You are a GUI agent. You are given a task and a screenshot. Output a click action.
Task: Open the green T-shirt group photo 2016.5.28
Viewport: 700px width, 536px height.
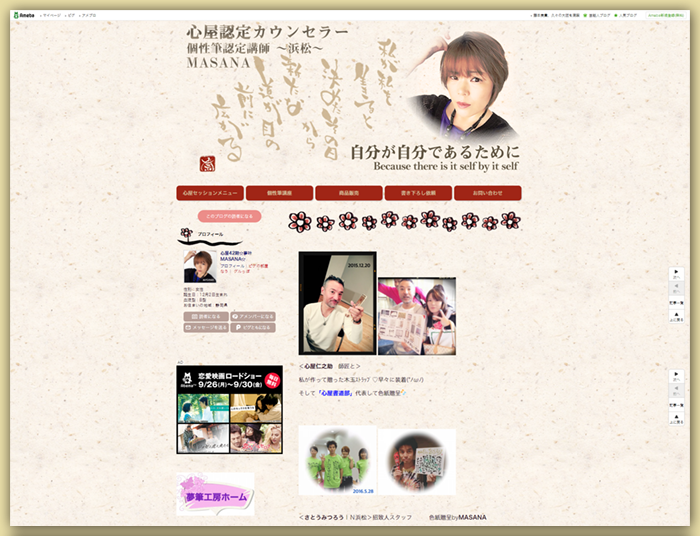click(x=338, y=460)
